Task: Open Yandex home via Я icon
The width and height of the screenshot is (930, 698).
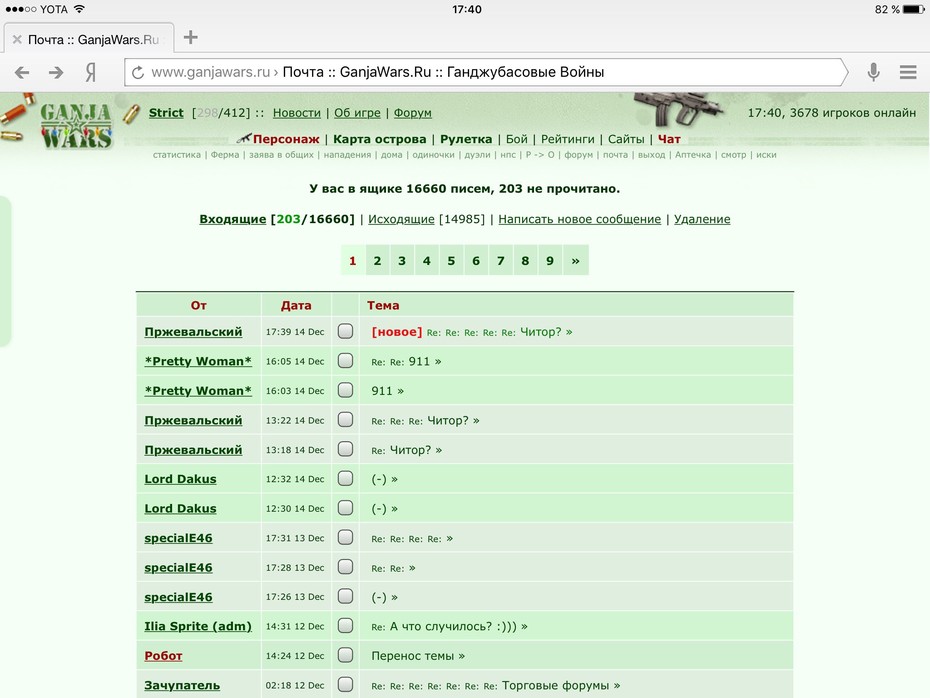Action: point(90,72)
